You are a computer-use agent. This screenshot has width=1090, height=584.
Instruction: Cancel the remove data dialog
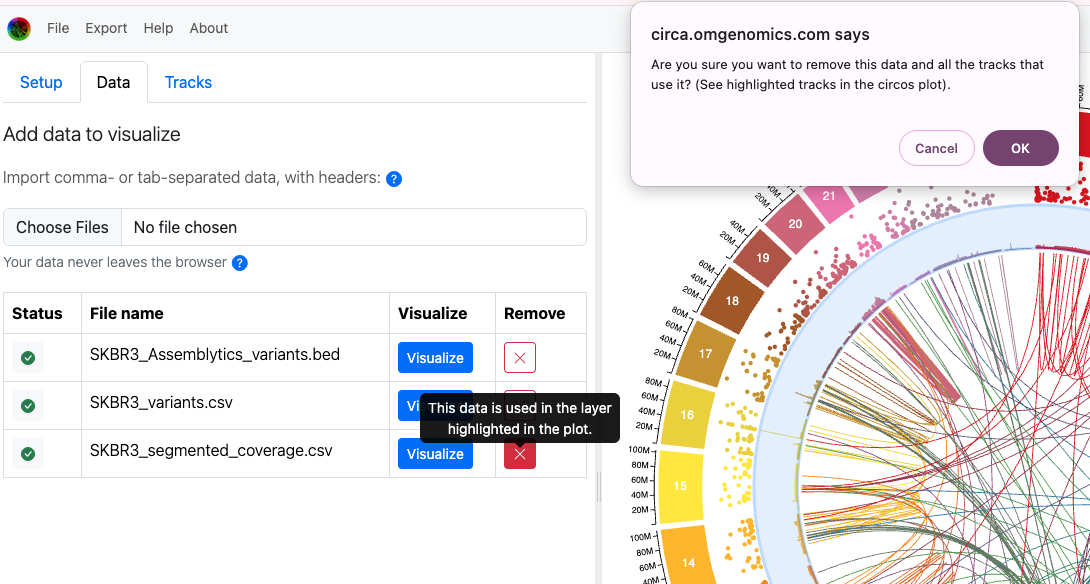pos(936,148)
